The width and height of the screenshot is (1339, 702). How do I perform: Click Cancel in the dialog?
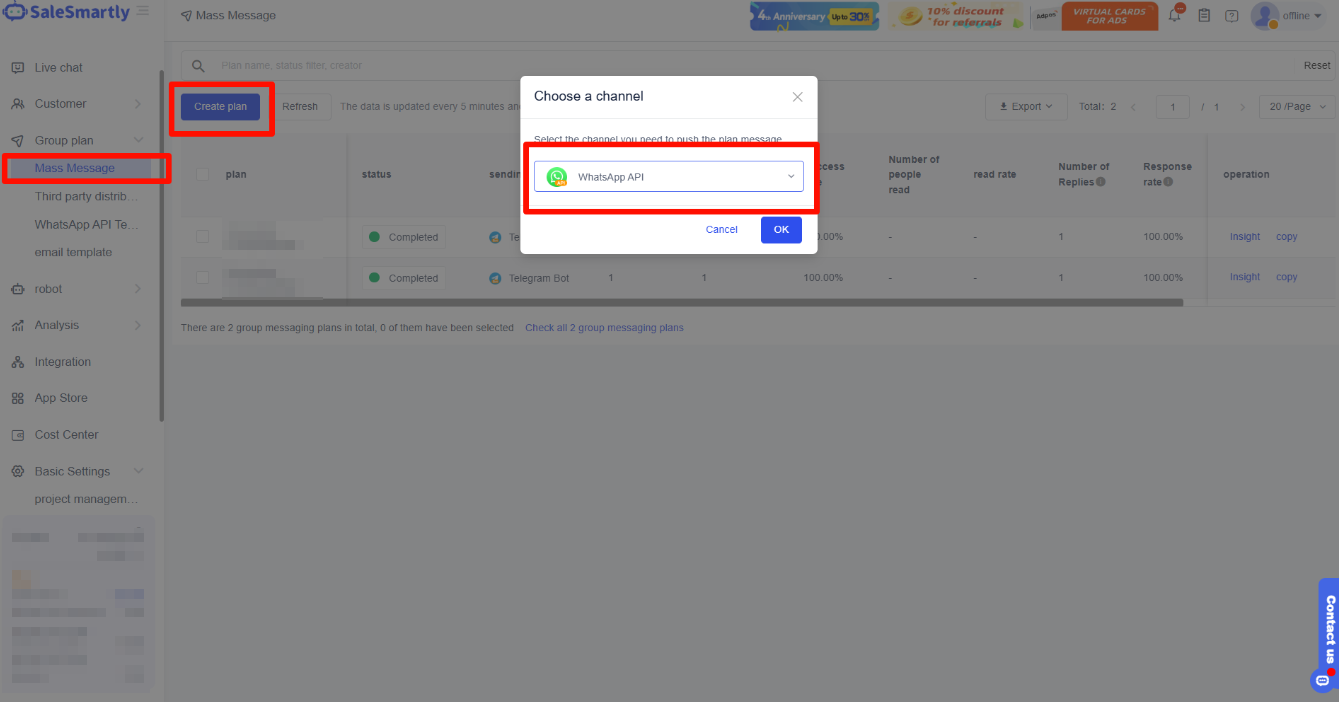[722, 230]
